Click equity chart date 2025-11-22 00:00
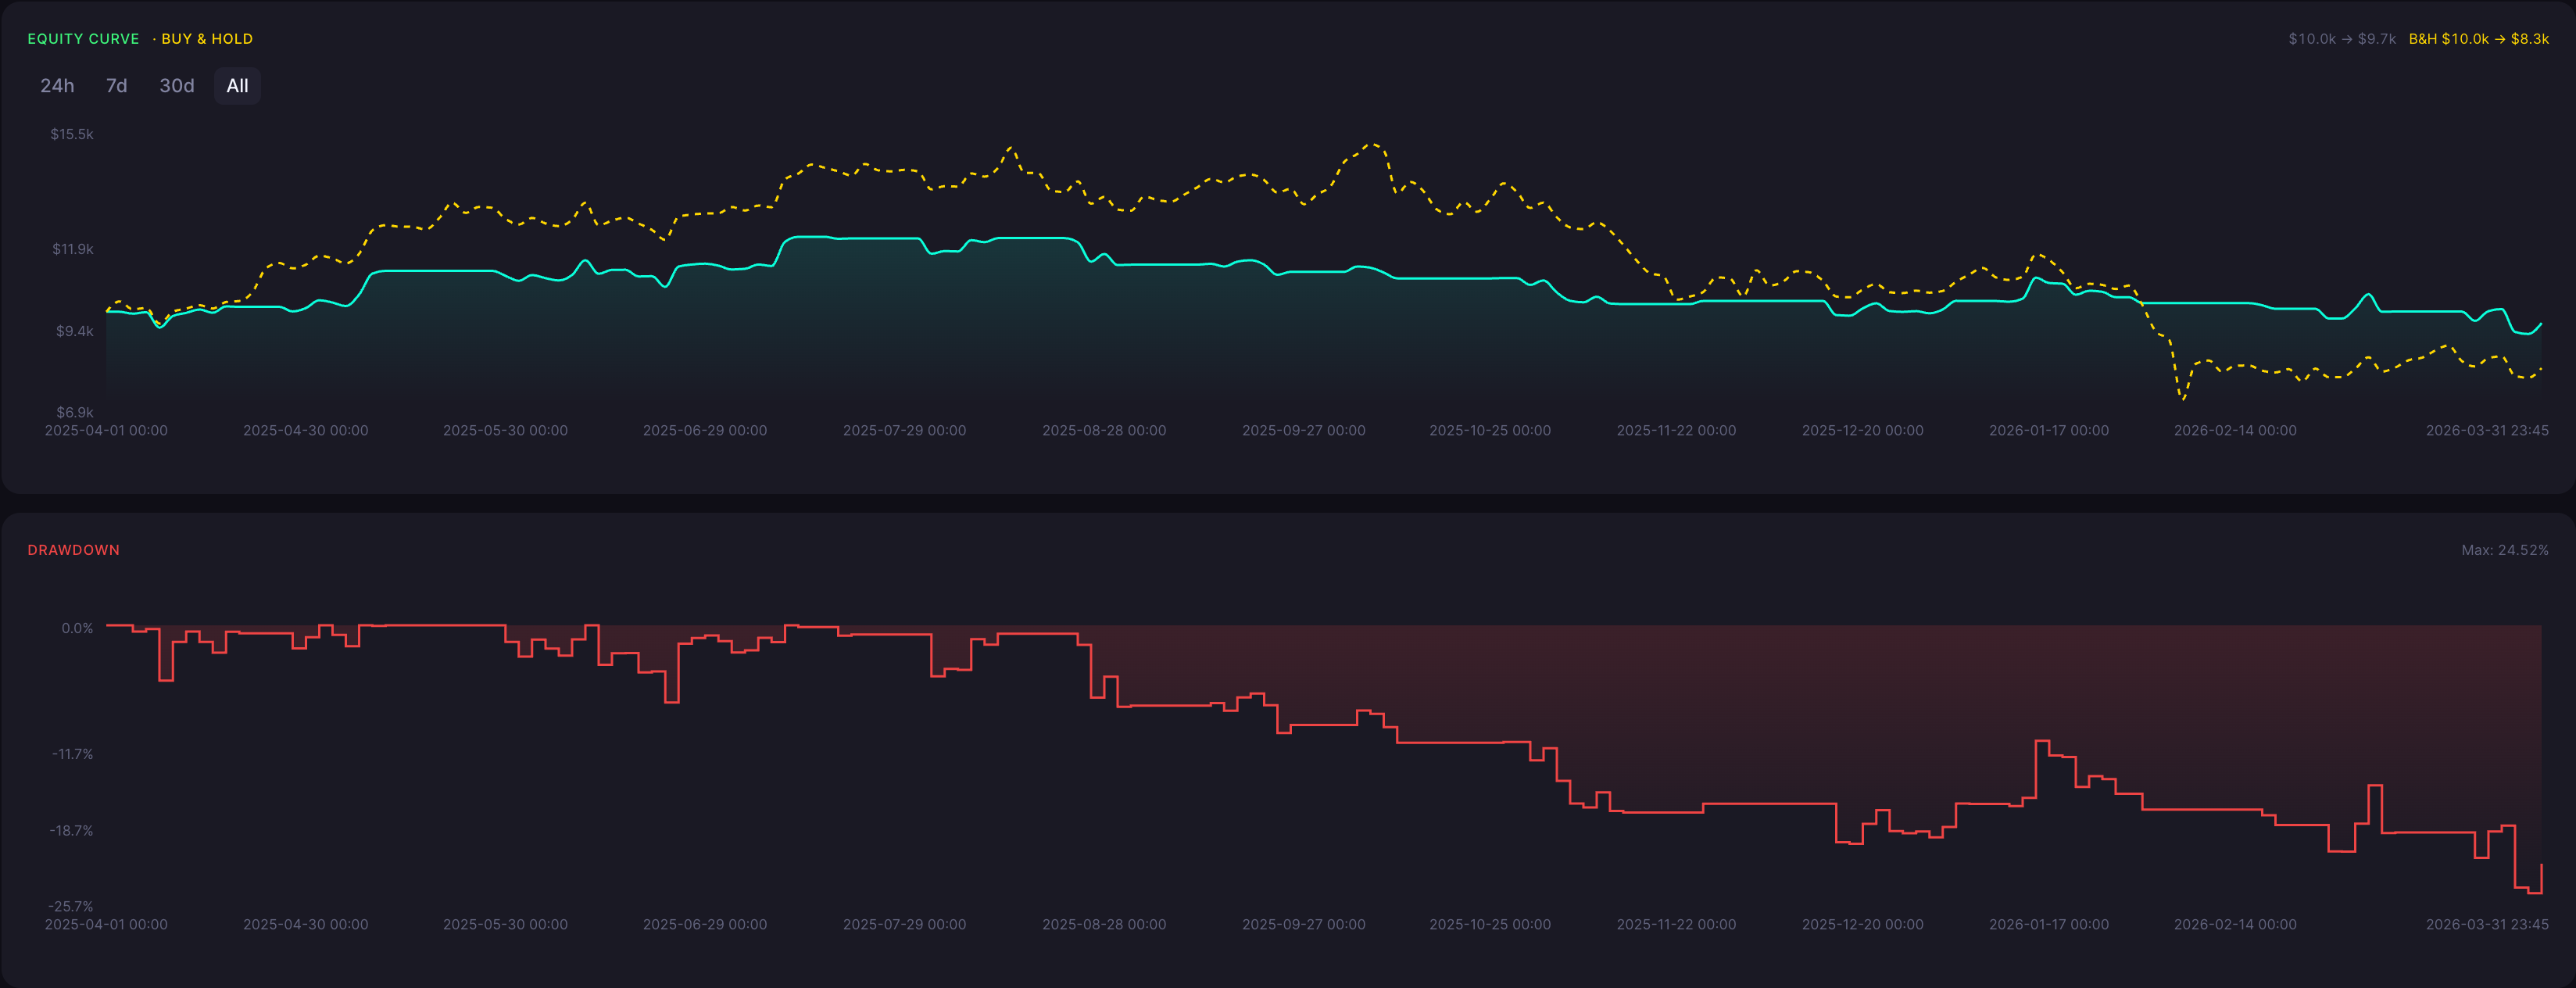 (1676, 431)
